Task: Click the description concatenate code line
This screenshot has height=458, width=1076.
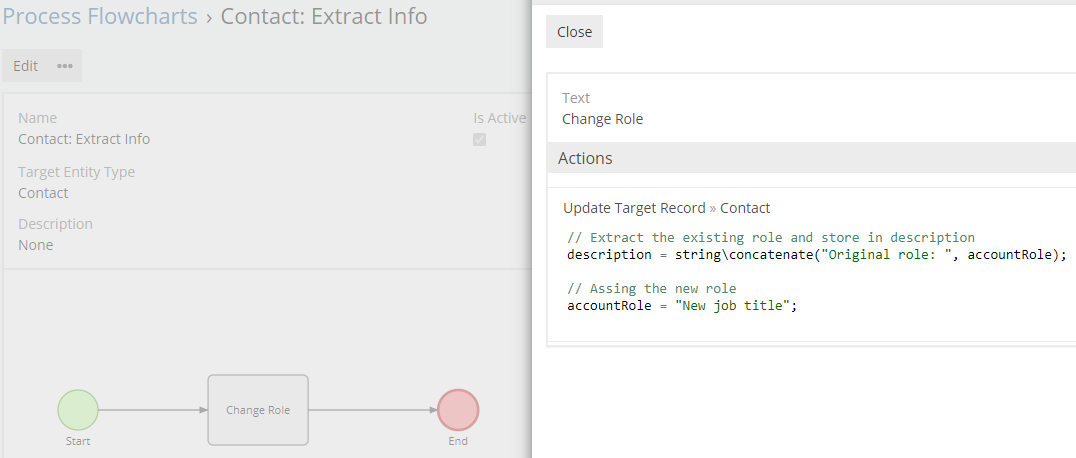Action: pos(817,255)
